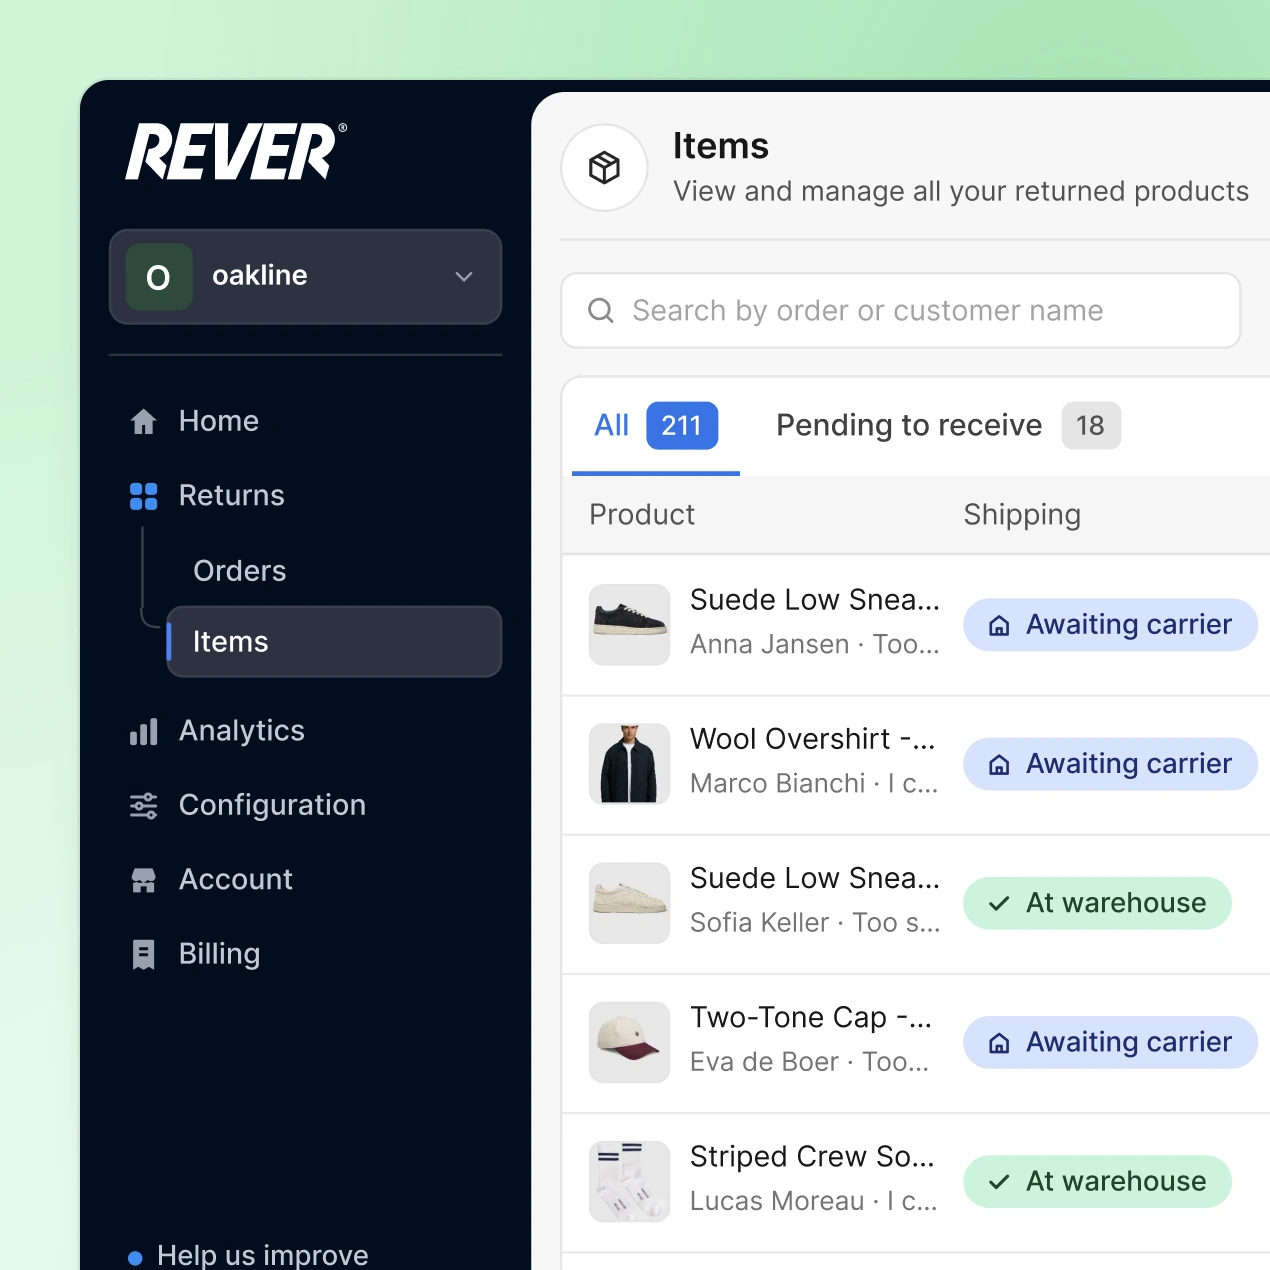
Task: Open the Striped Crew So... product name
Action: click(x=812, y=1157)
